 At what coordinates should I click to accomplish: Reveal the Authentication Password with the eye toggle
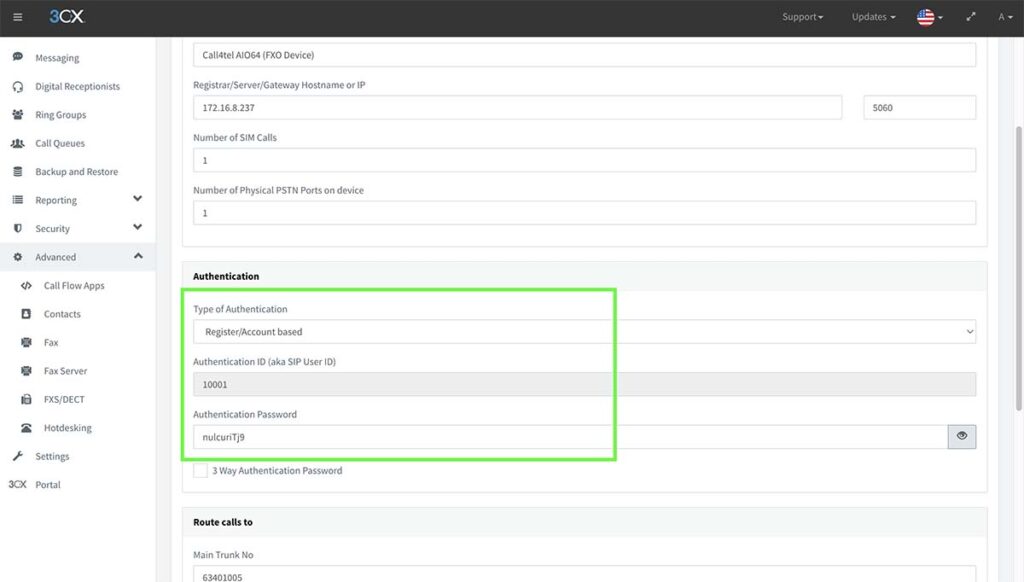pyautogui.click(x=962, y=437)
